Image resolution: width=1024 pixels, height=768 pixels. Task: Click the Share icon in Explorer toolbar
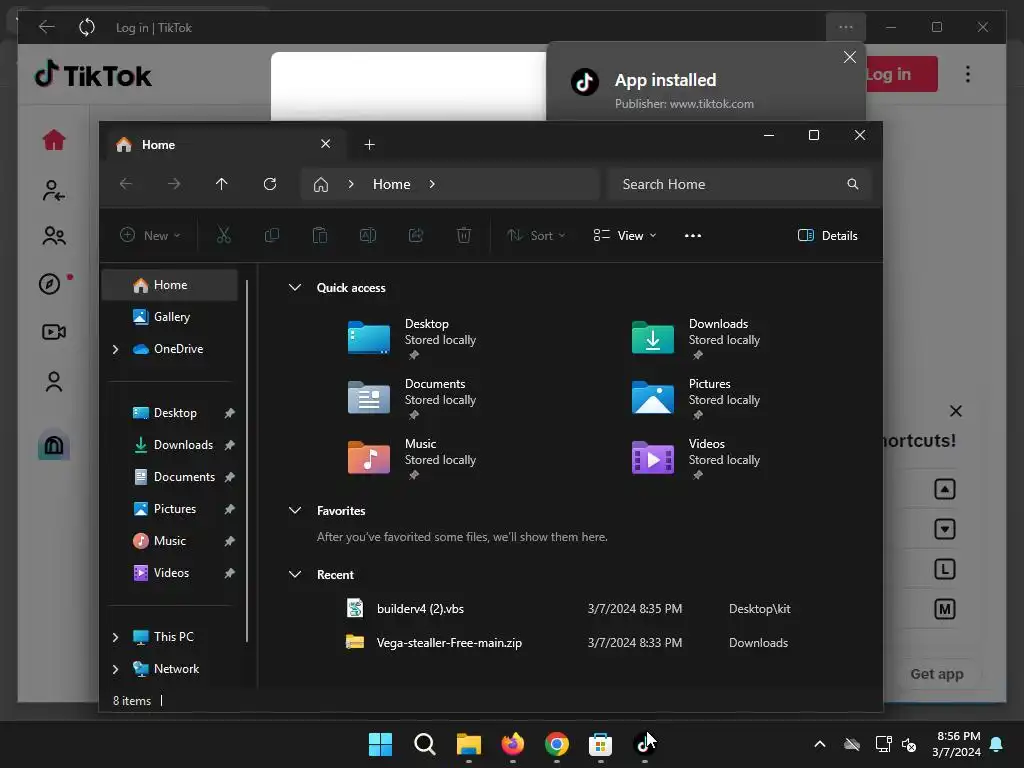416,236
